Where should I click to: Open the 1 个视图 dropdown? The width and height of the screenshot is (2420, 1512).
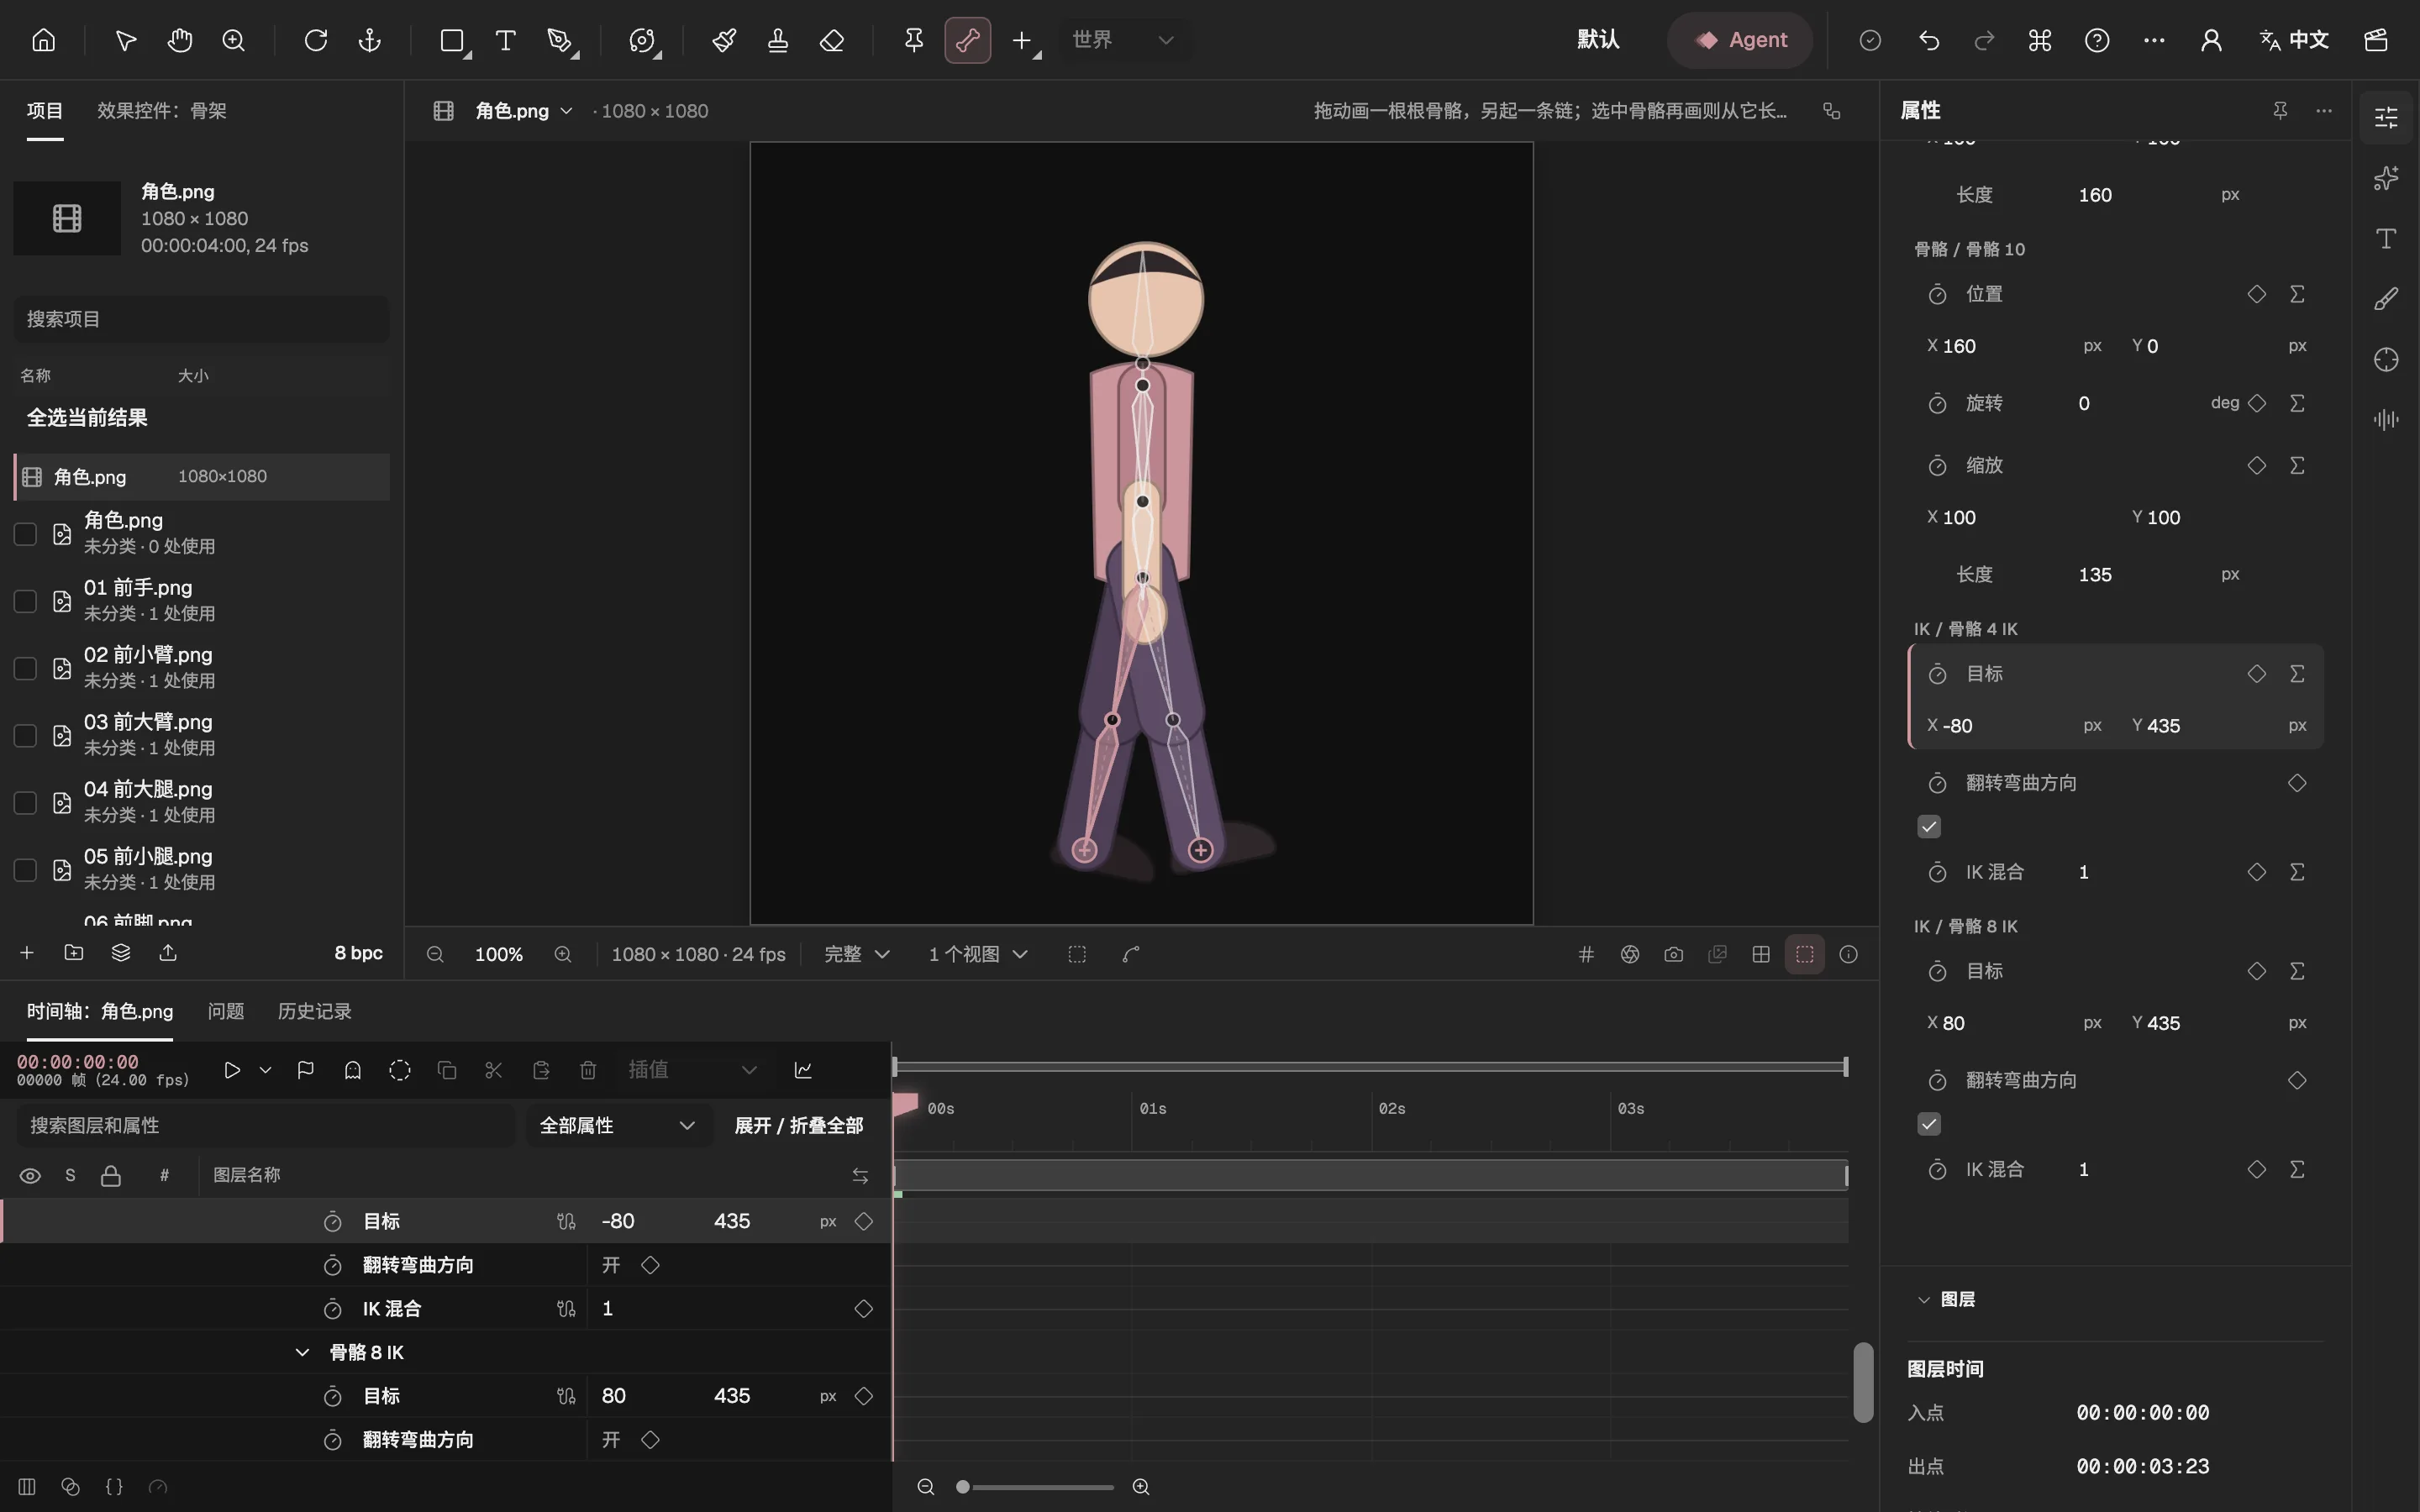(978, 954)
